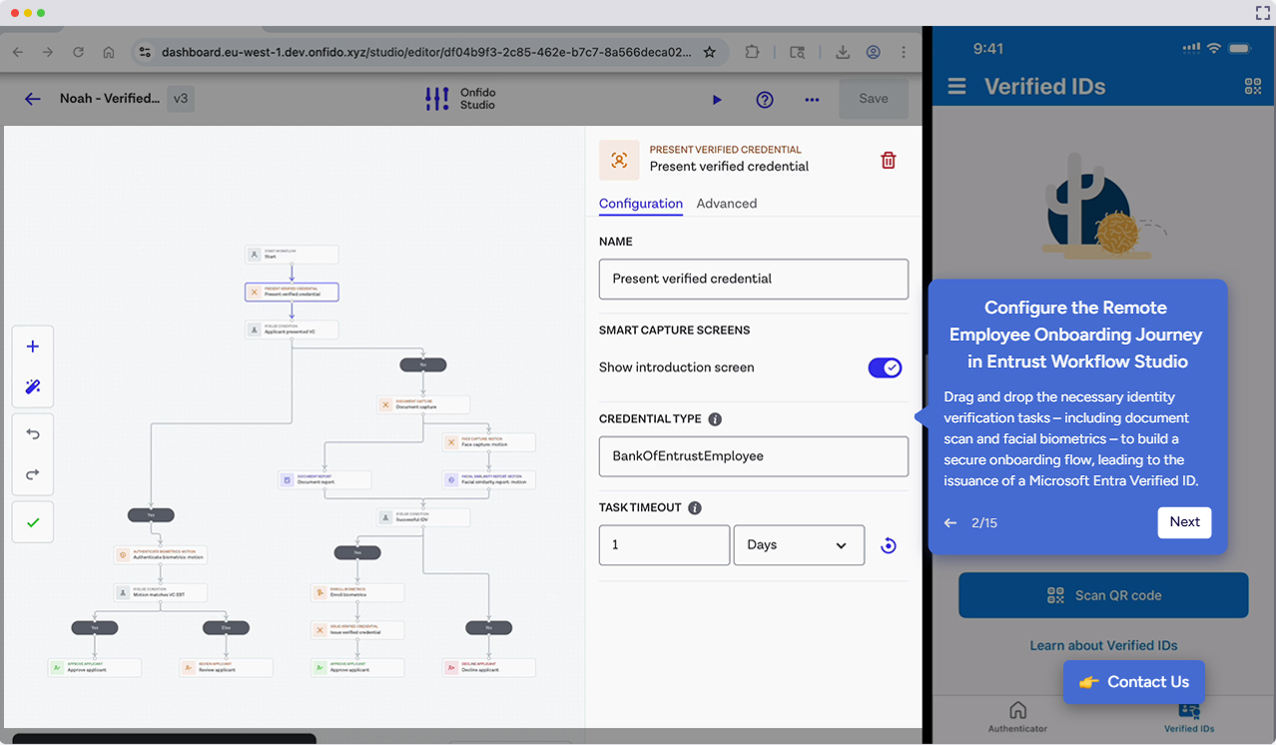Edit the Credential Type field
1276x745 pixels.
[x=754, y=456]
